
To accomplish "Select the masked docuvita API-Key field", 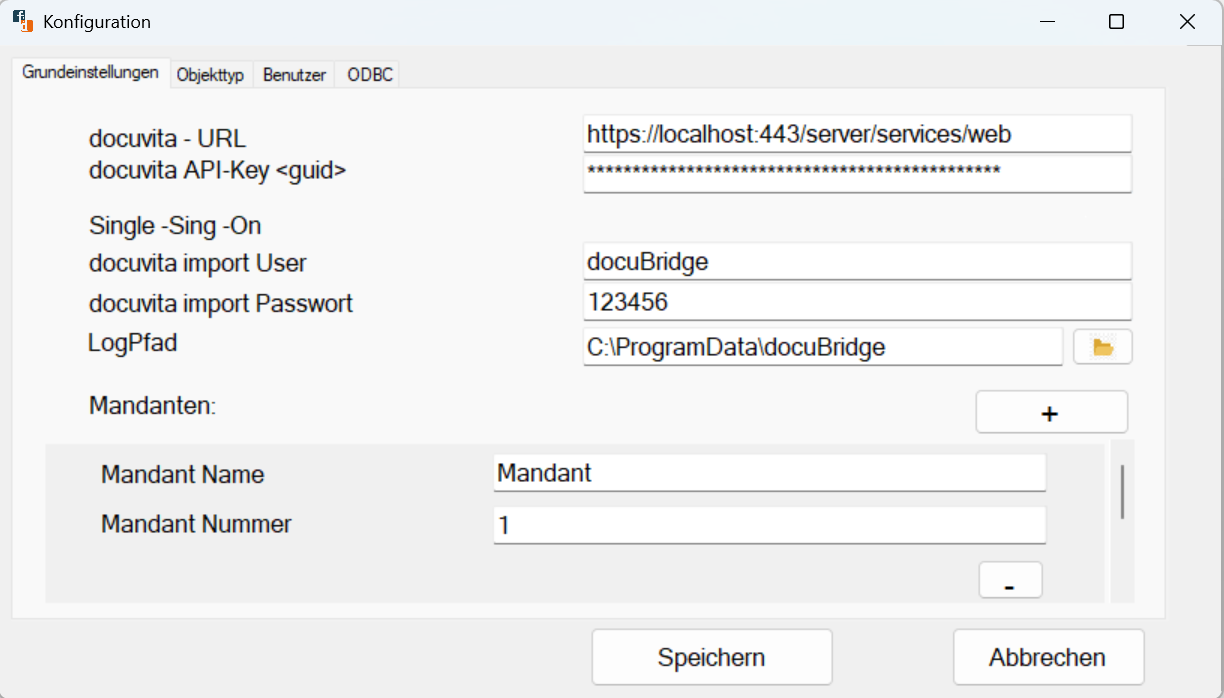I will (x=857, y=172).
